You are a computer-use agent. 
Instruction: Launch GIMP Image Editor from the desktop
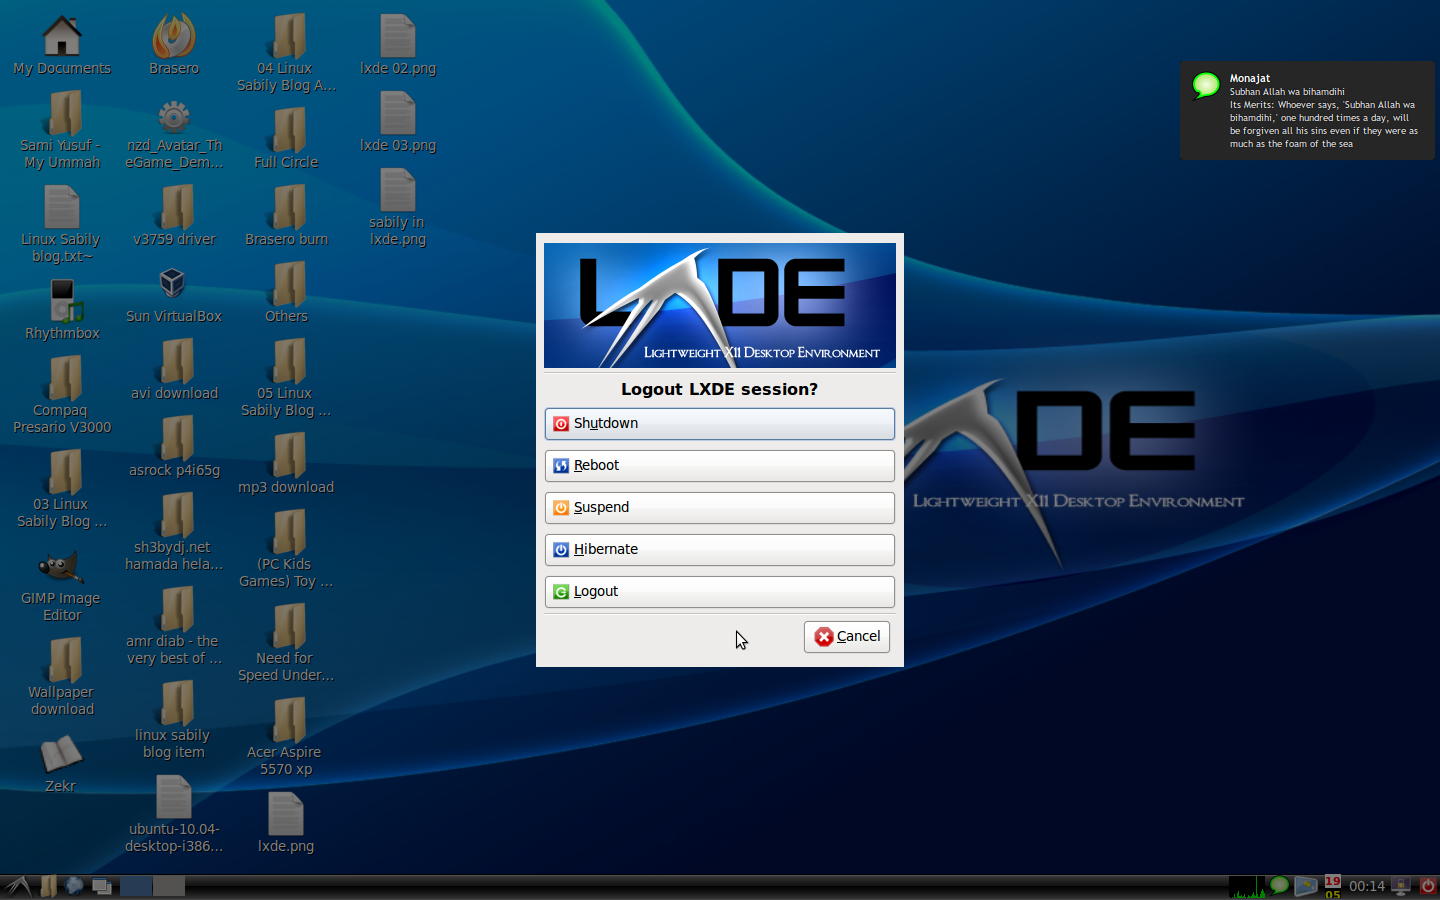tap(60, 568)
